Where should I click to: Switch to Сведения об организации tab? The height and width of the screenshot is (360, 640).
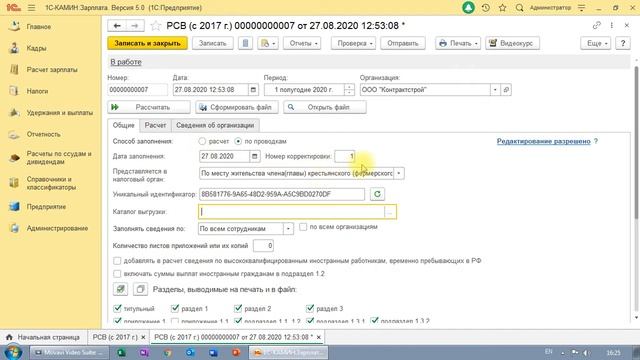coord(215,125)
